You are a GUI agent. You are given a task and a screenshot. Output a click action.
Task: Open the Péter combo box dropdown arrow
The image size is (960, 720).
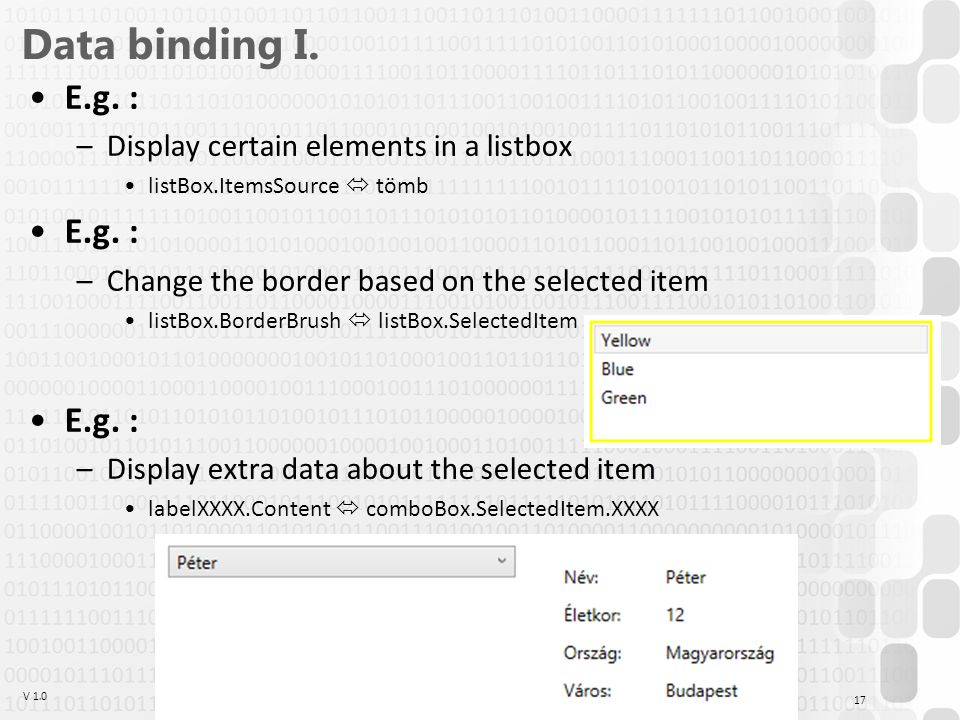click(501, 561)
